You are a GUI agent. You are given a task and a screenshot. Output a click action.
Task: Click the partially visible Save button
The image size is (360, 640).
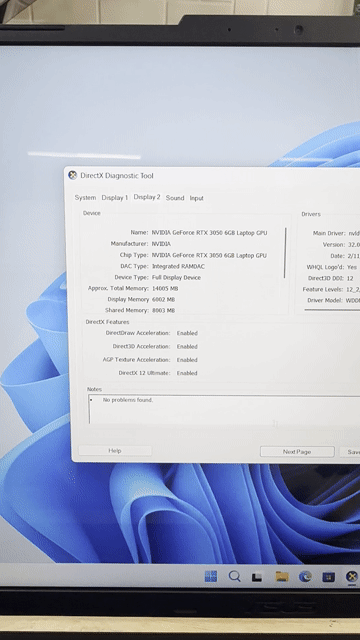coord(350,452)
